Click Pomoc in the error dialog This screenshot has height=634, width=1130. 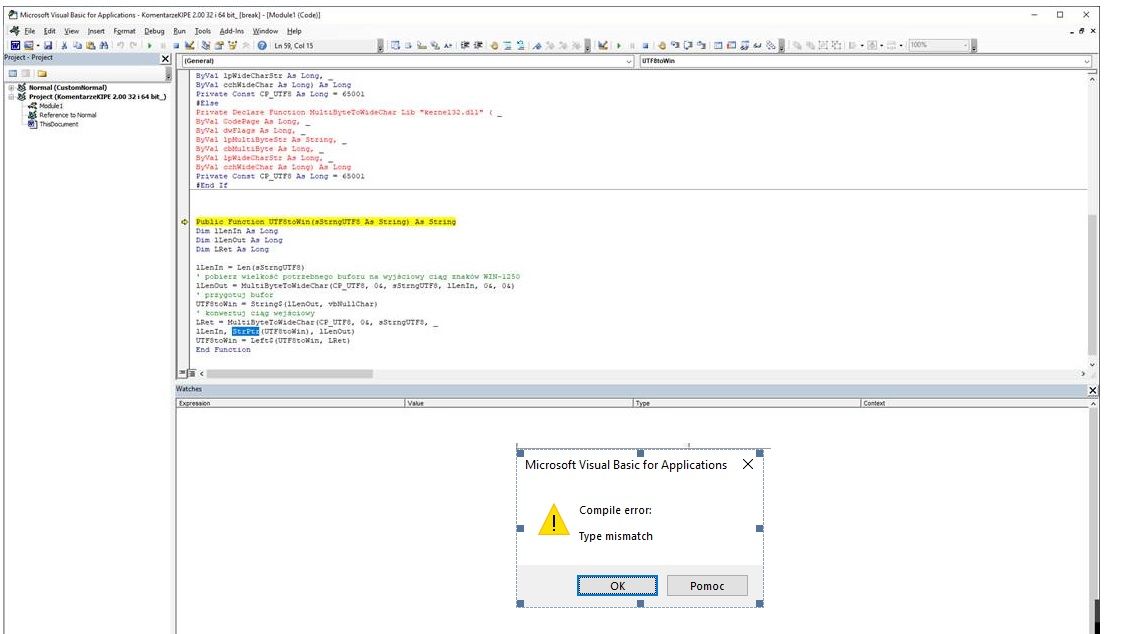click(707, 585)
